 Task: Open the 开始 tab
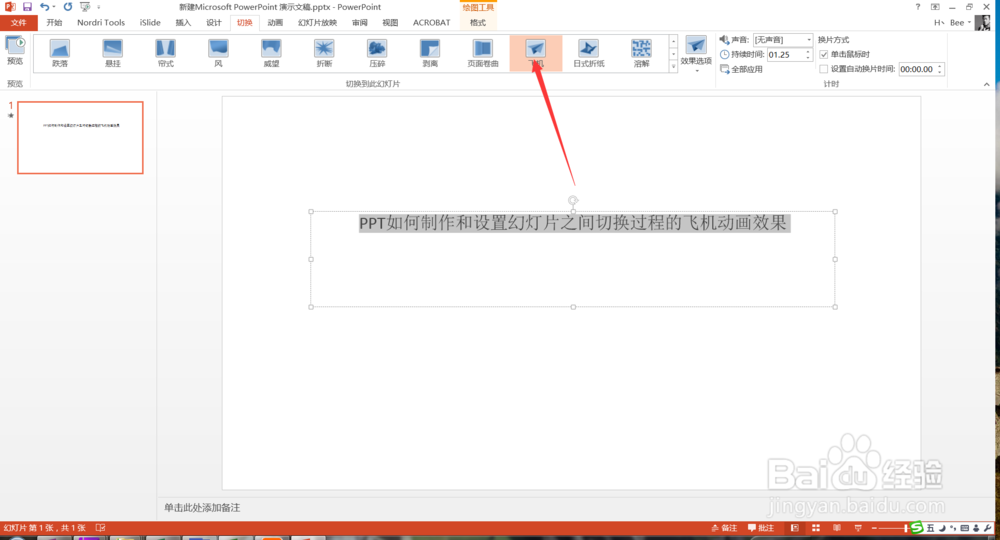pyautogui.click(x=54, y=22)
